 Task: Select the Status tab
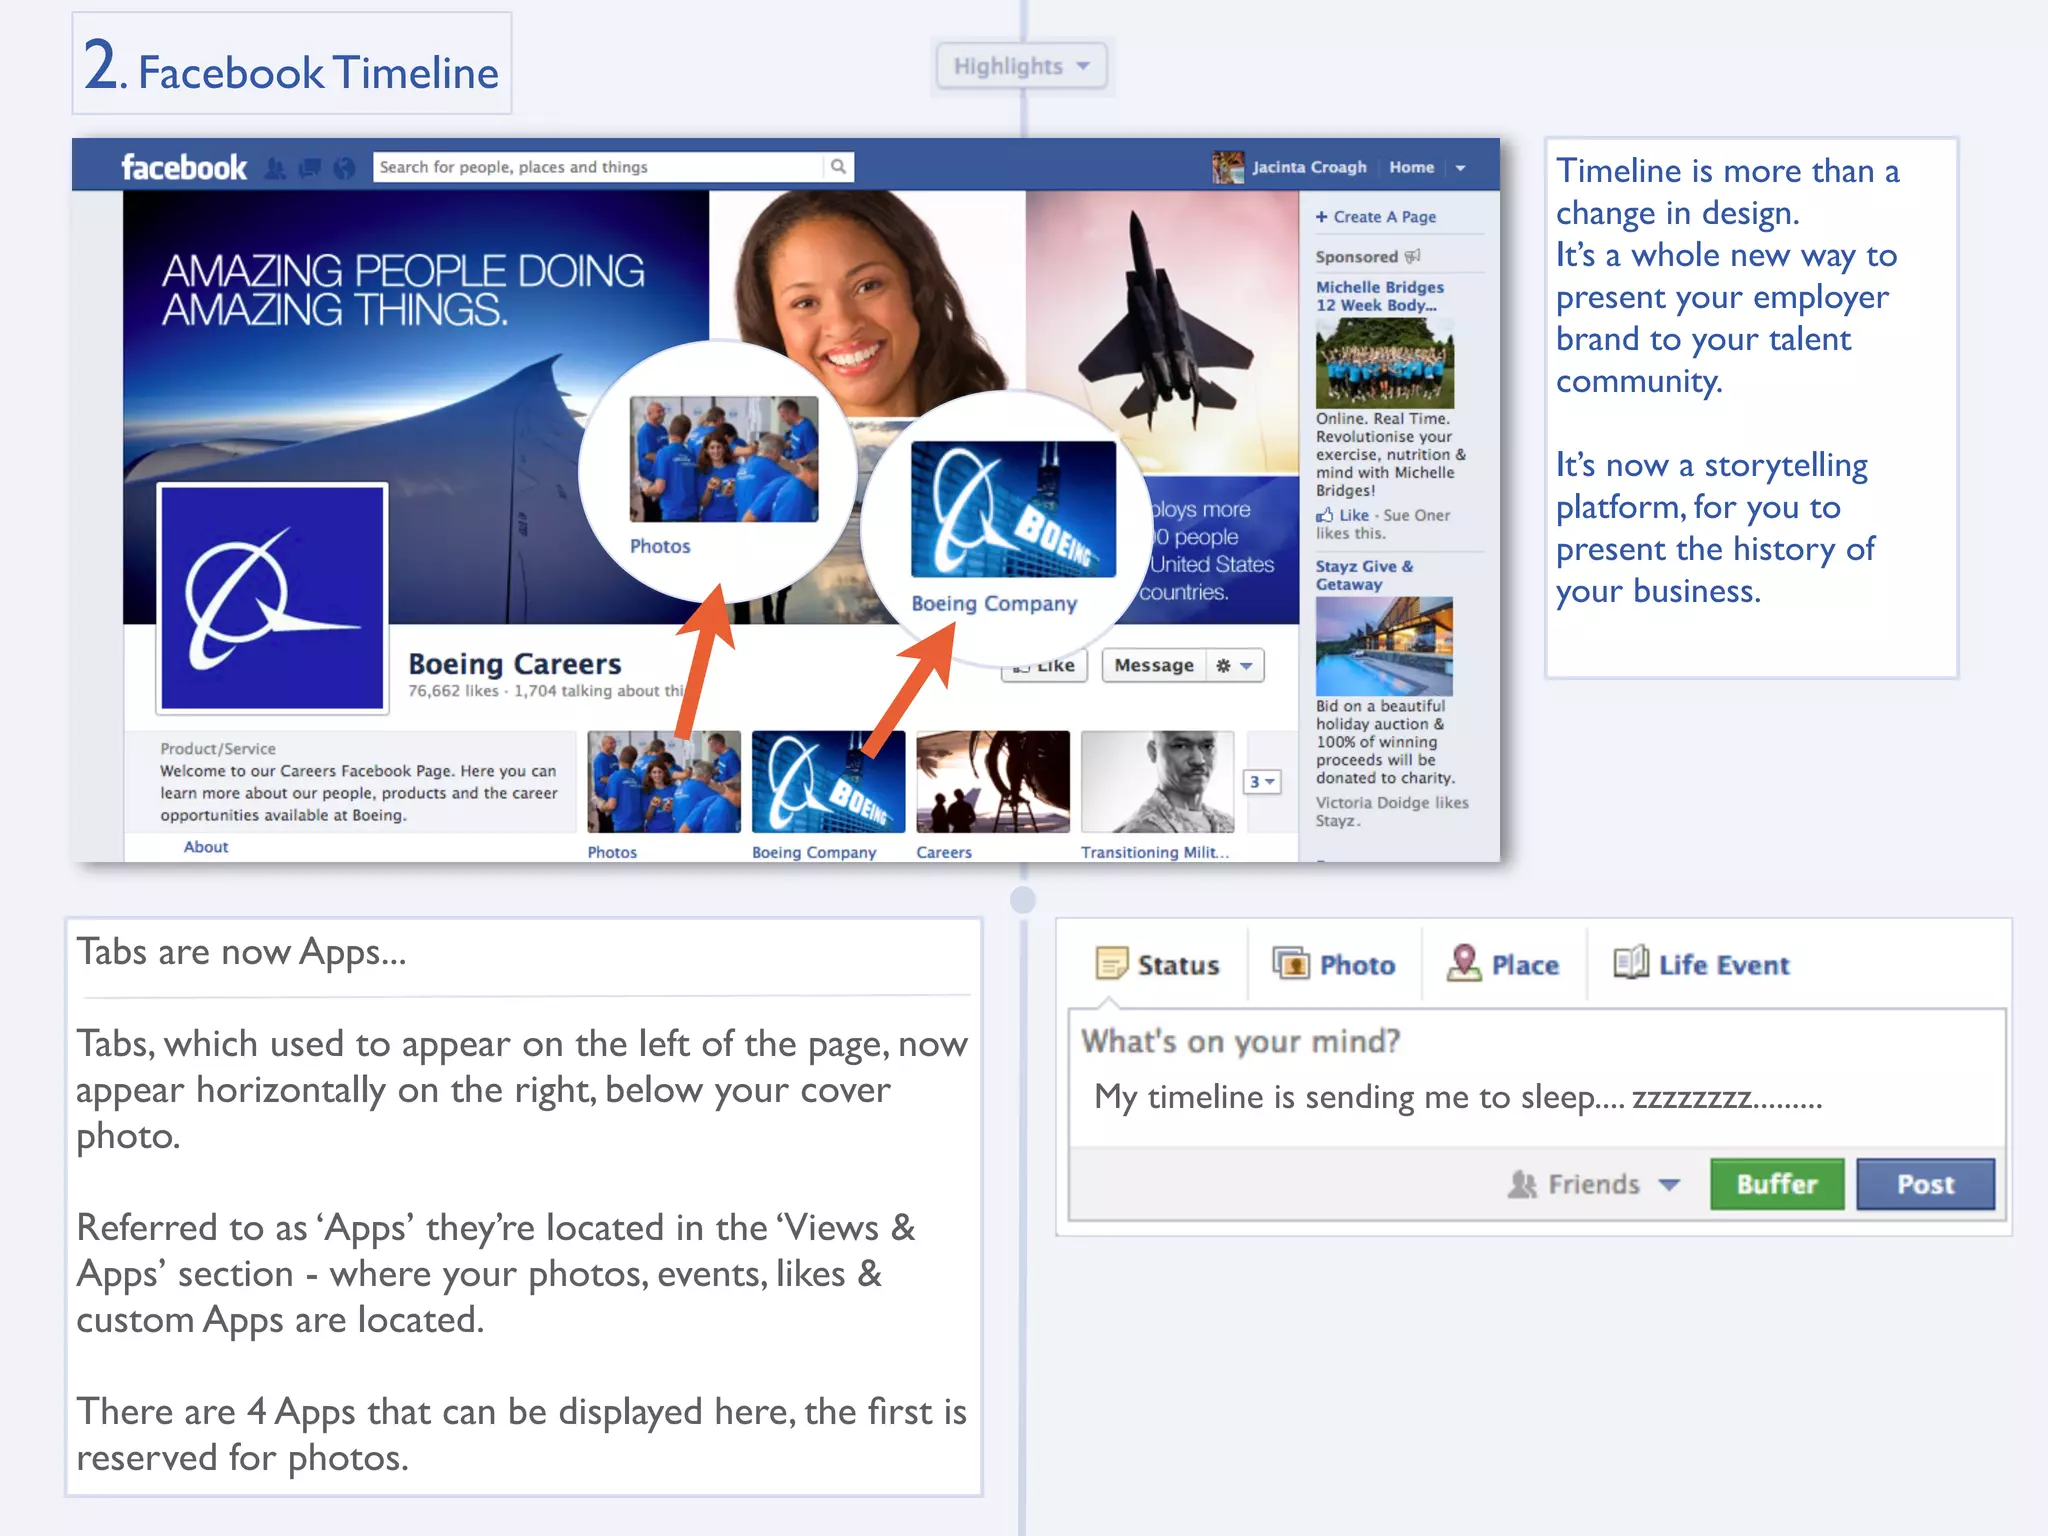point(1158,964)
